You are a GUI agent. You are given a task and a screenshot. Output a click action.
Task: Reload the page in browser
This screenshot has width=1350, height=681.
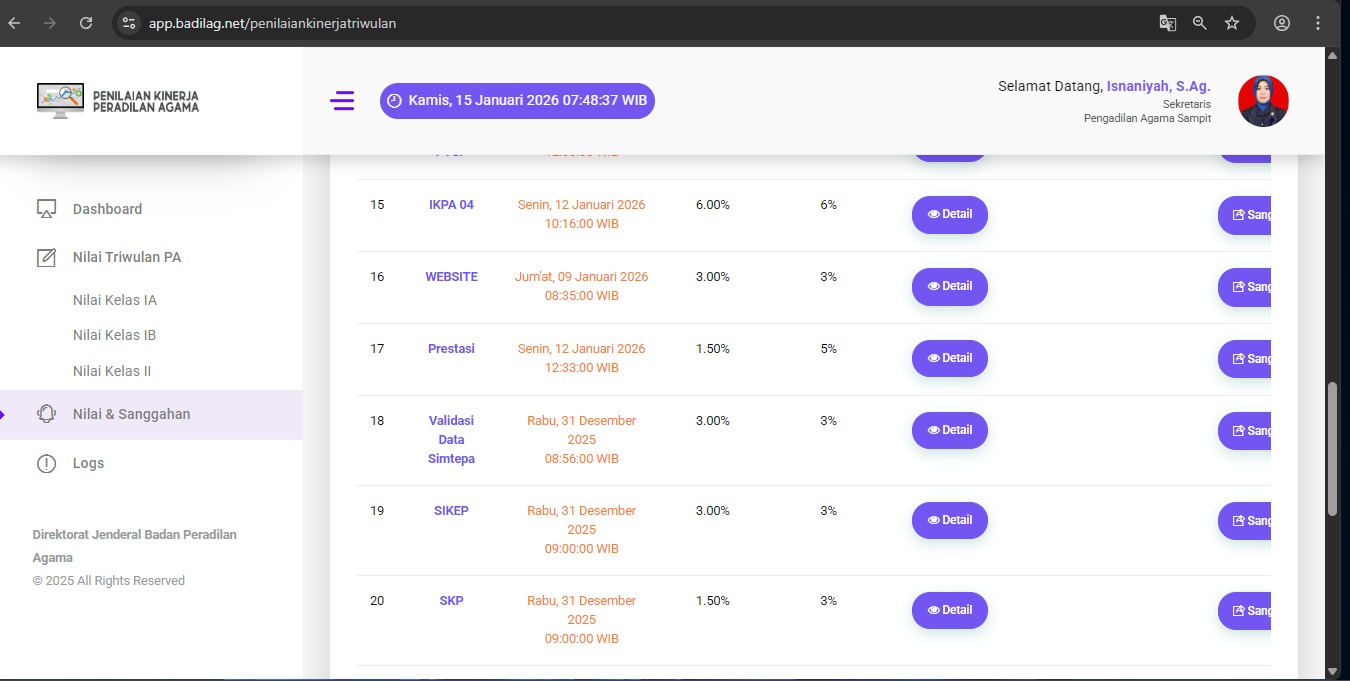pyautogui.click(x=86, y=23)
